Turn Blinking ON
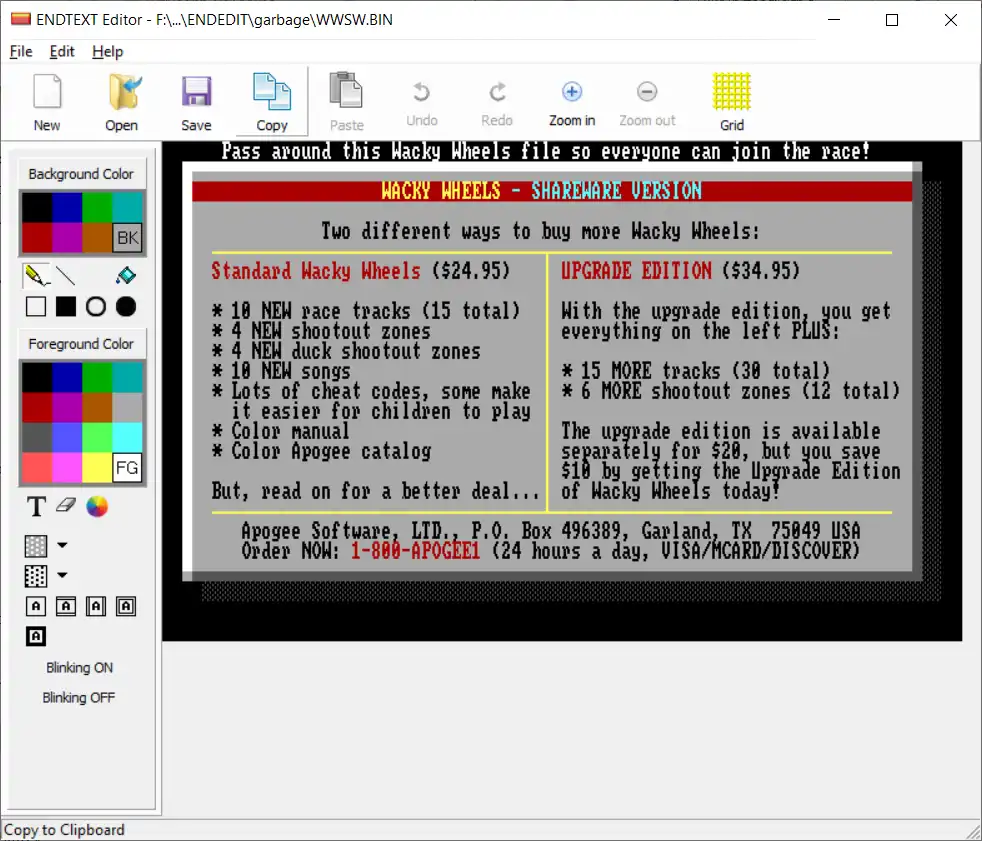Screen dimensions: 982x841 point(80,668)
